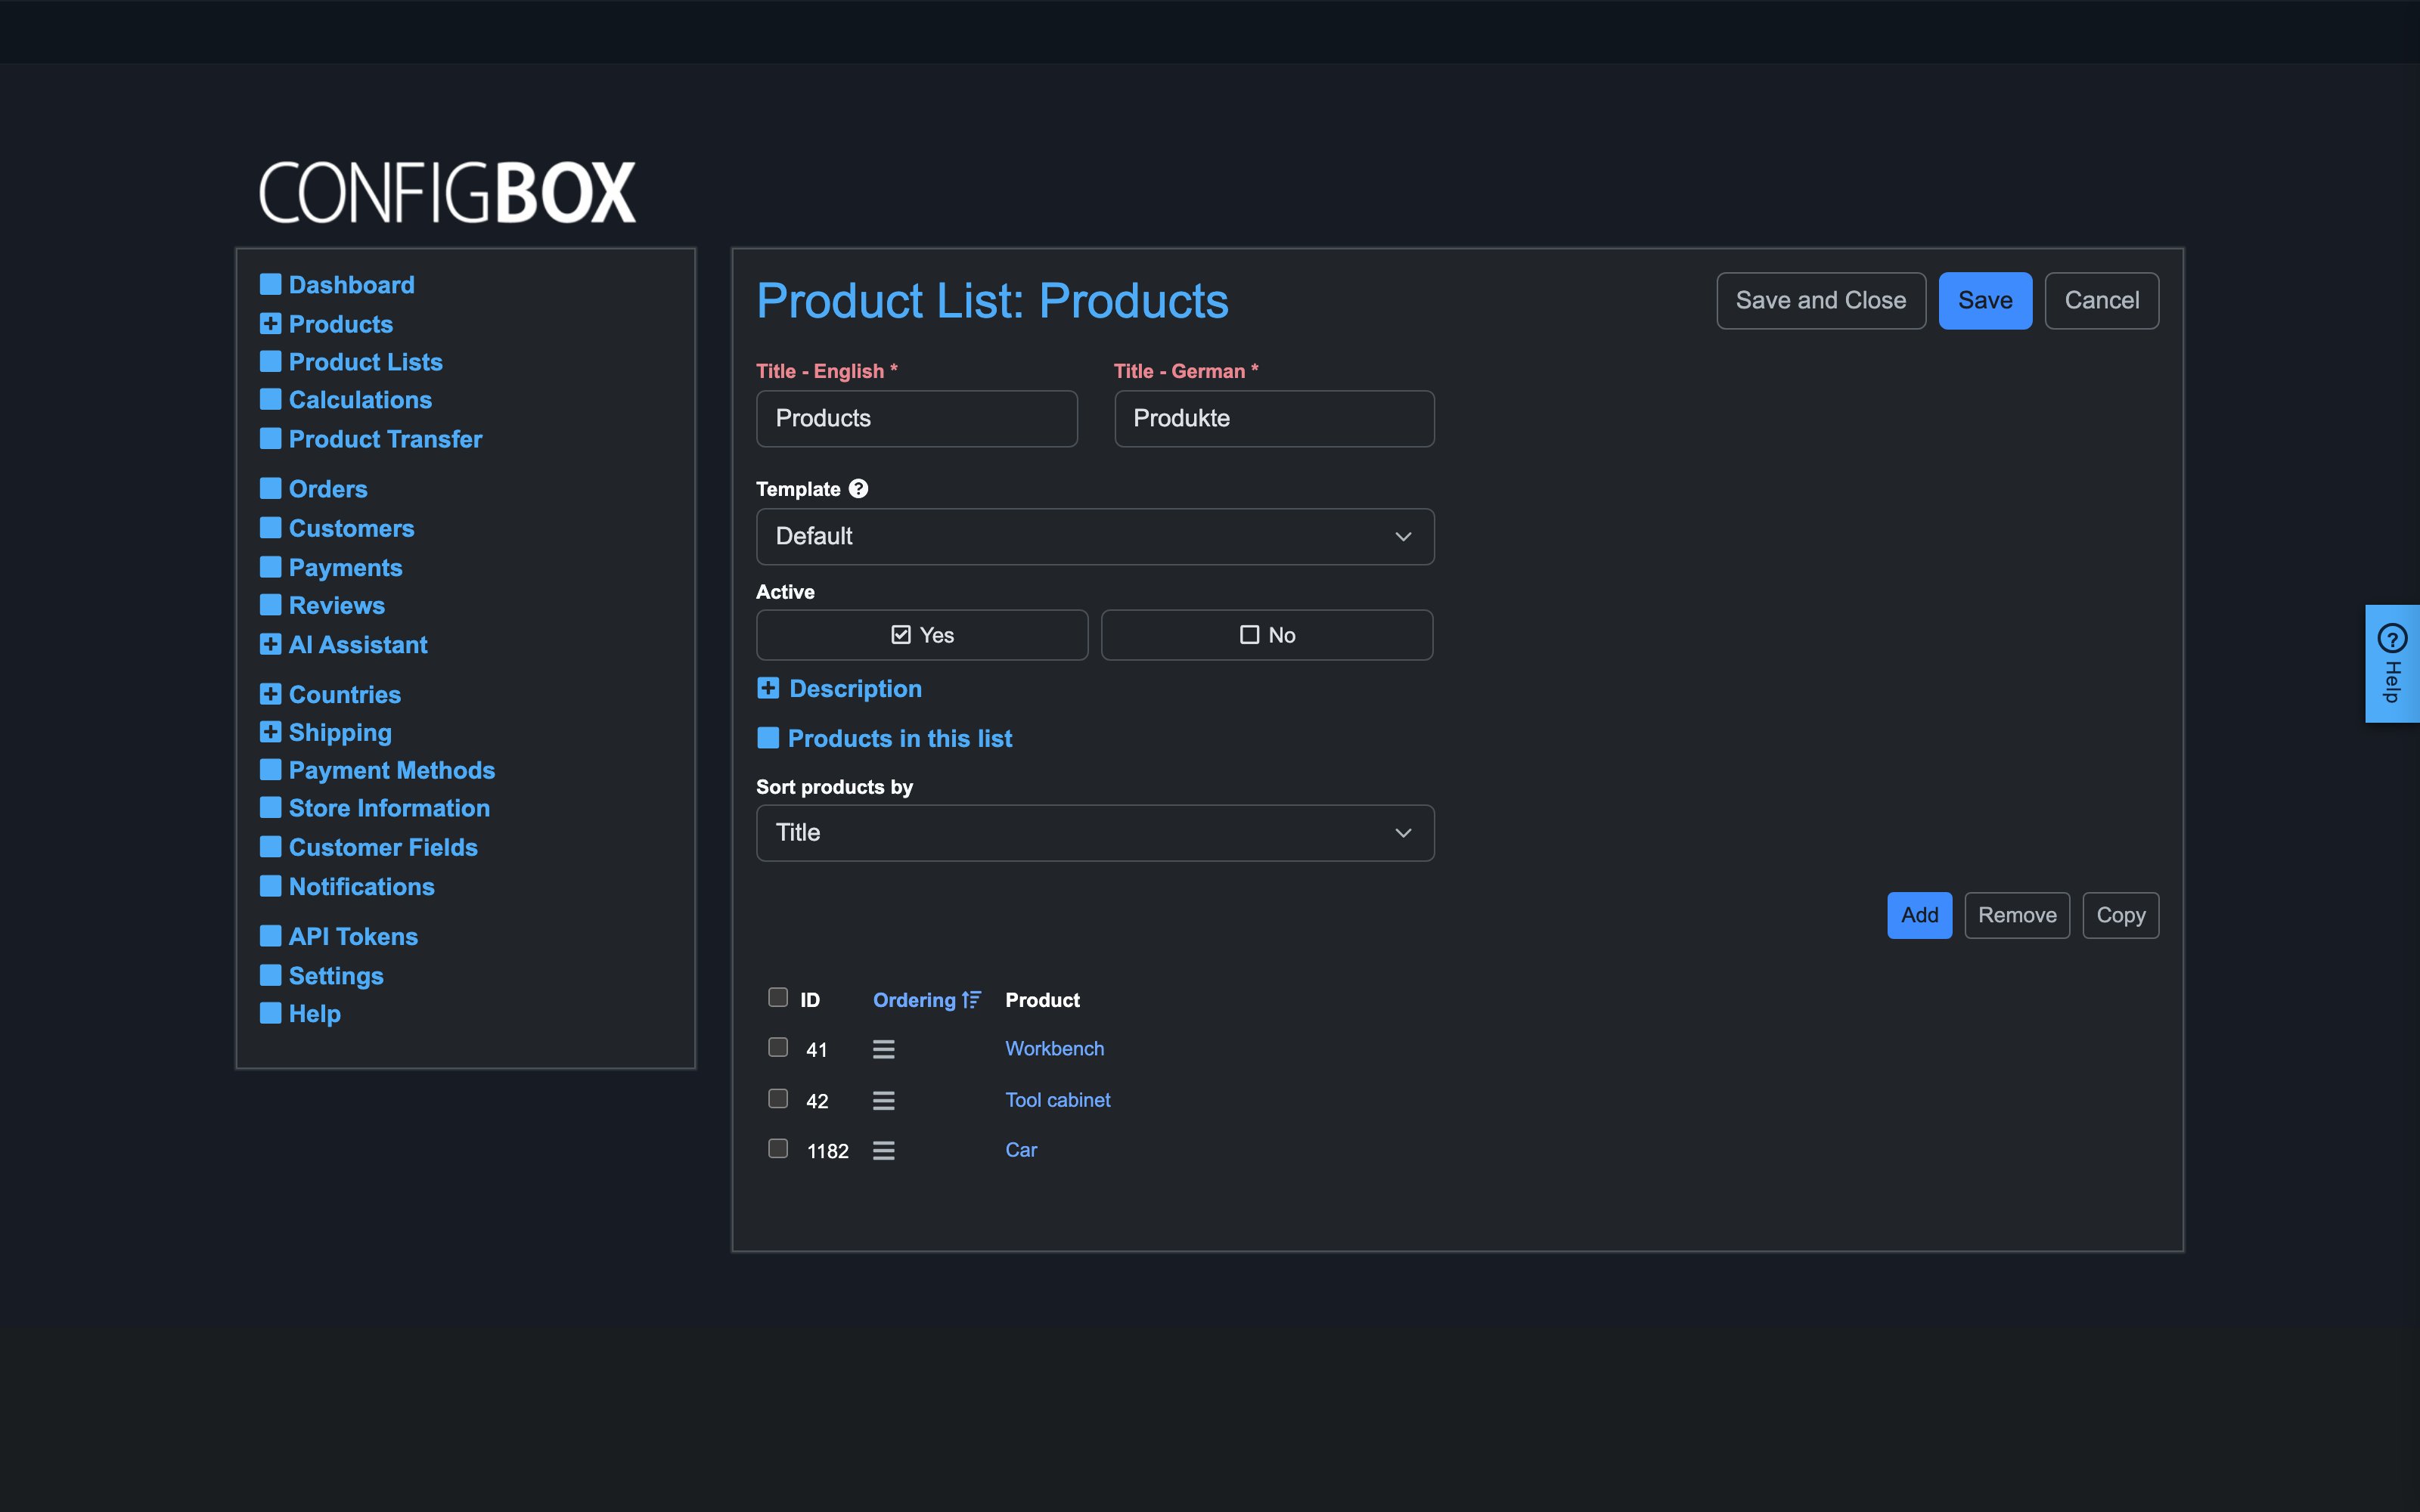This screenshot has width=2420, height=1512.
Task: Open Calculations in the sidebar
Action: pos(360,400)
